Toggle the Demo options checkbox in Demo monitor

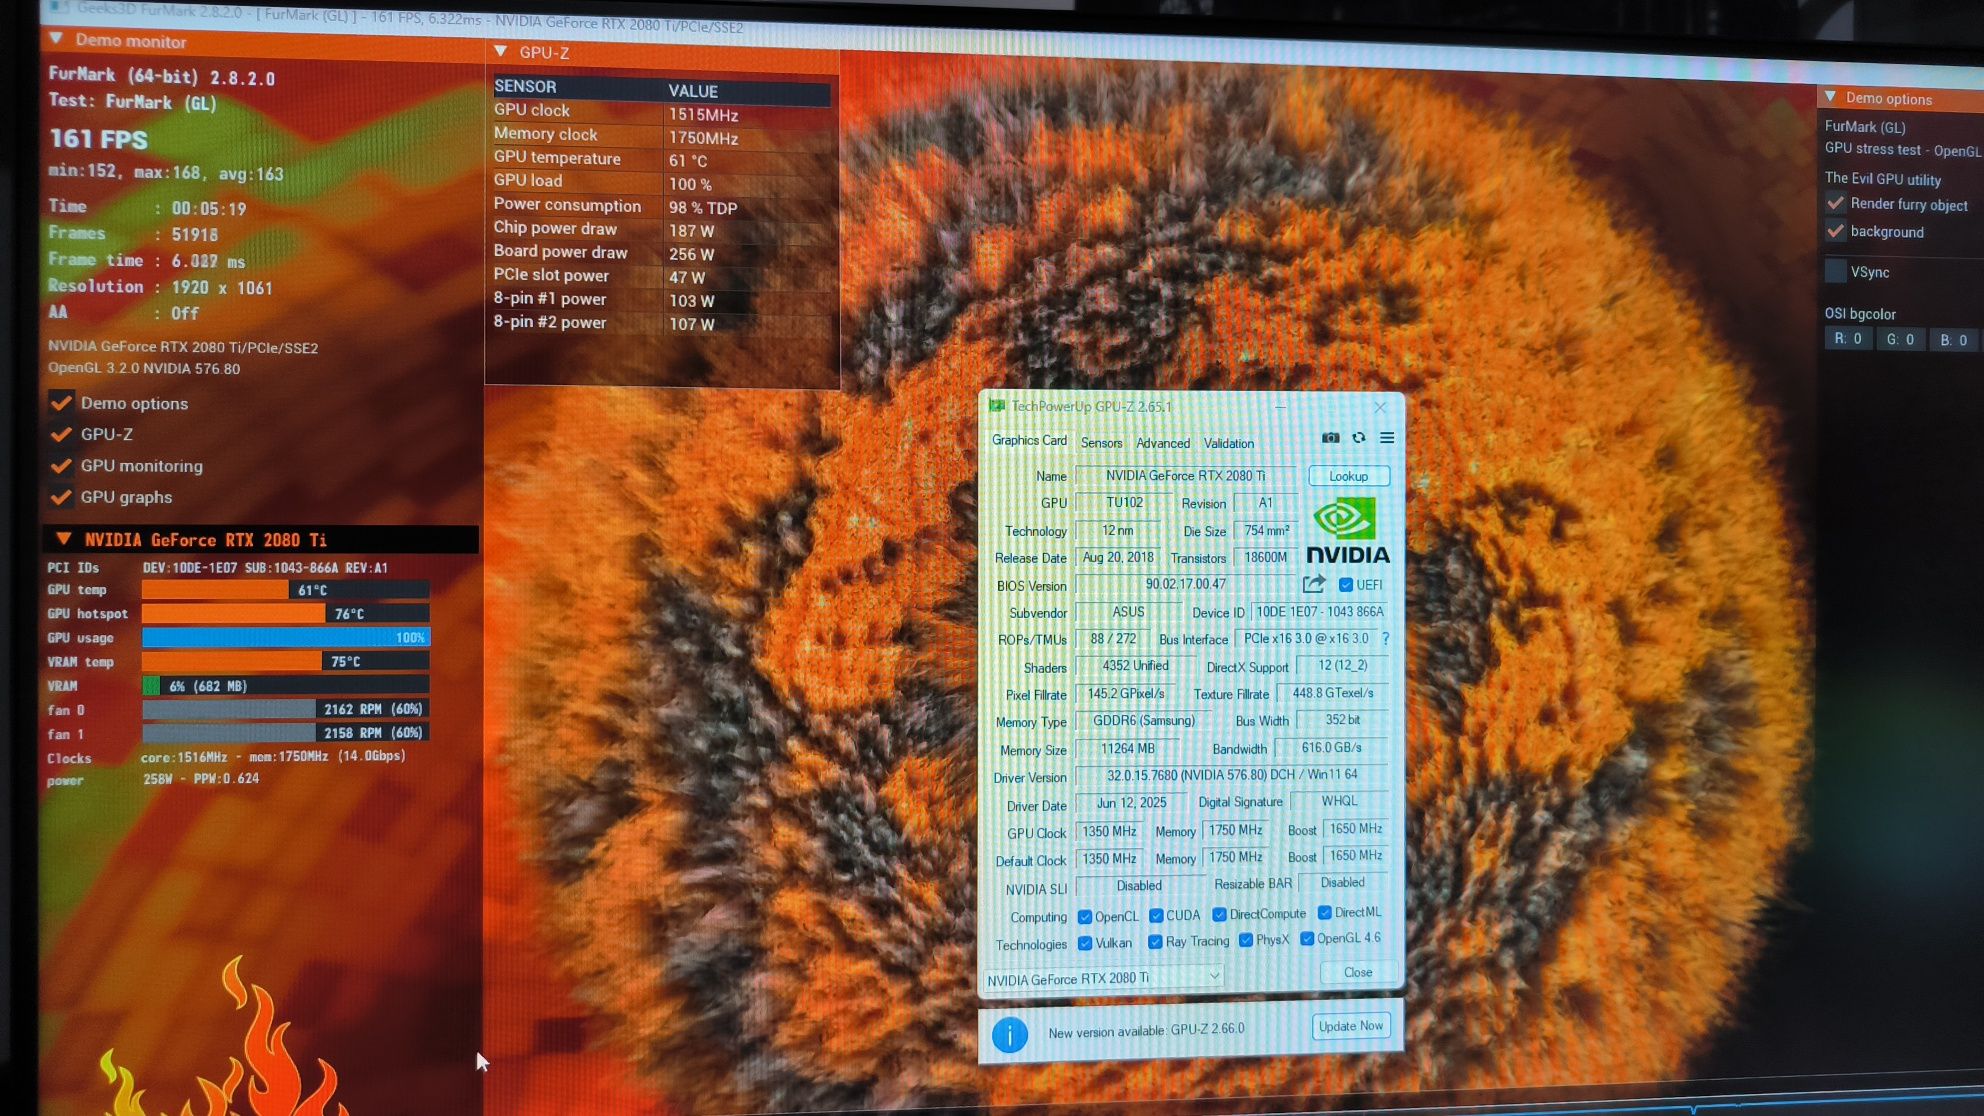point(61,402)
